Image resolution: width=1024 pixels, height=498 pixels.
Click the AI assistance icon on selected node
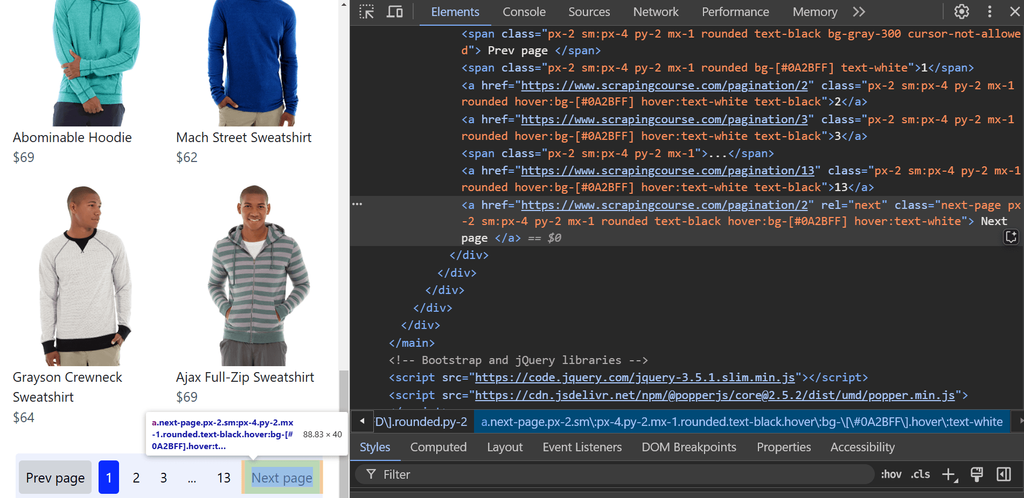coord(1010,238)
